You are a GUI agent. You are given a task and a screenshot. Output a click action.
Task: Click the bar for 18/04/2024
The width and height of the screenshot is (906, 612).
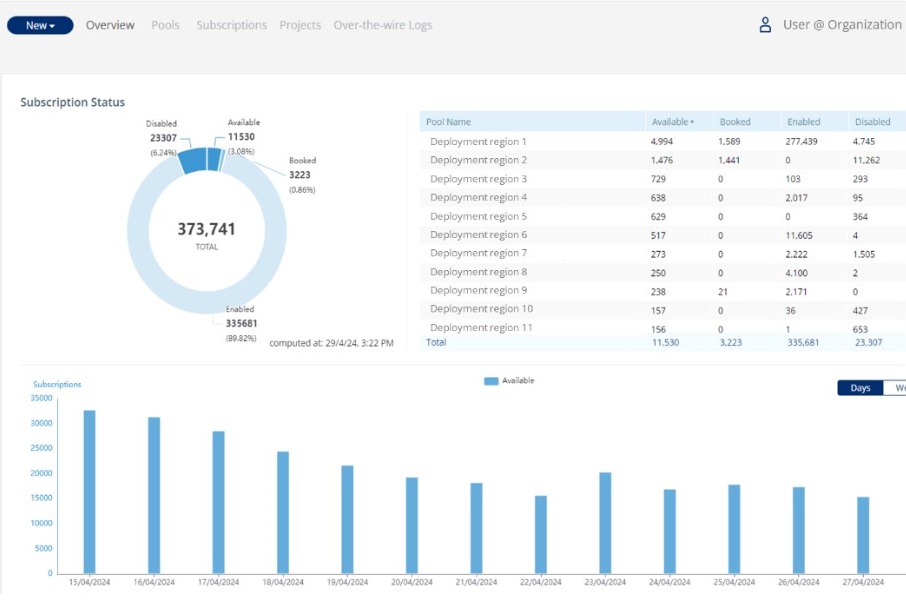pyautogui.click(x=283, y=513)
